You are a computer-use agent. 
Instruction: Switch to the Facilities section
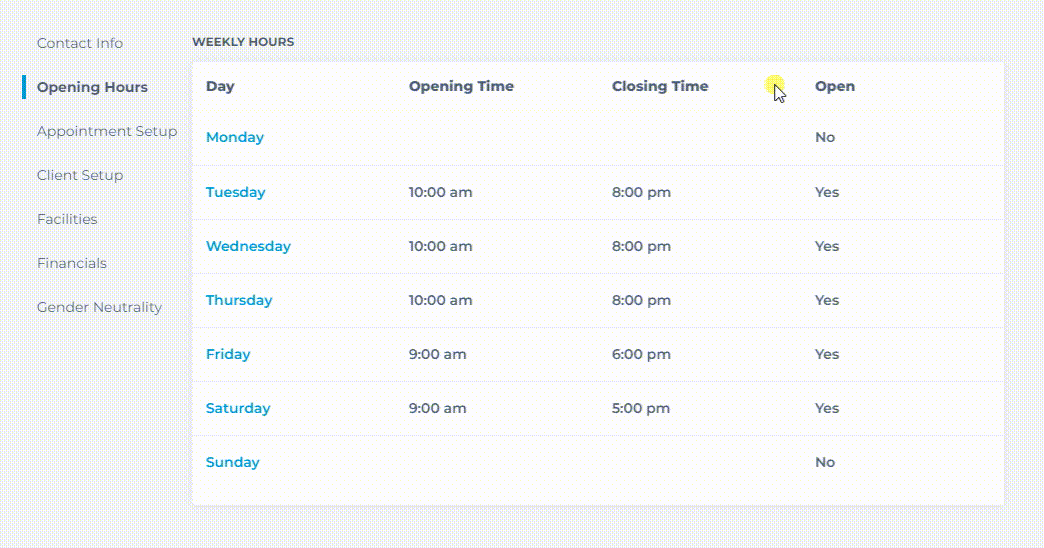click(x=67, y=219)
